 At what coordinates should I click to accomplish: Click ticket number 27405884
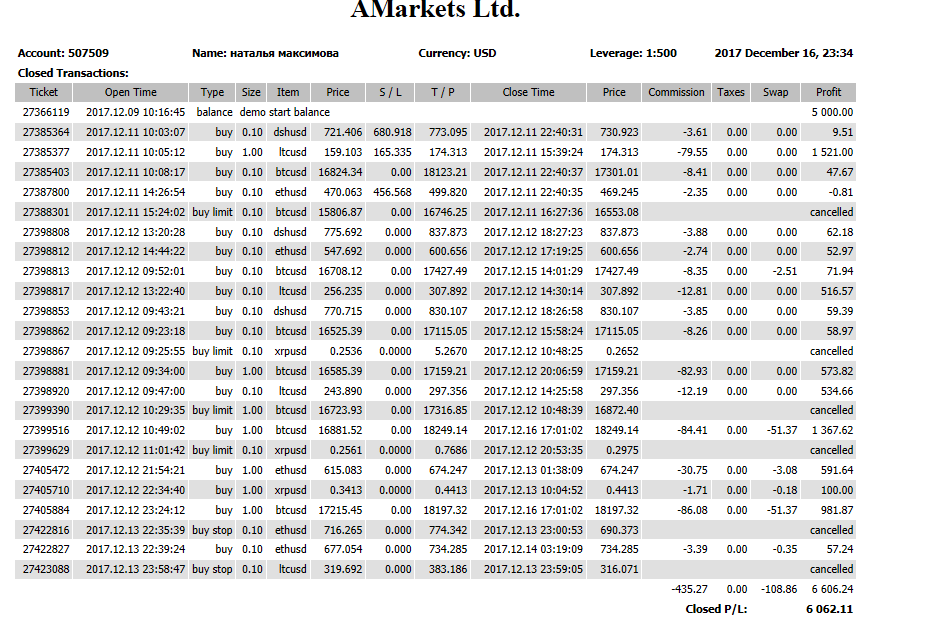click(46, 510)
